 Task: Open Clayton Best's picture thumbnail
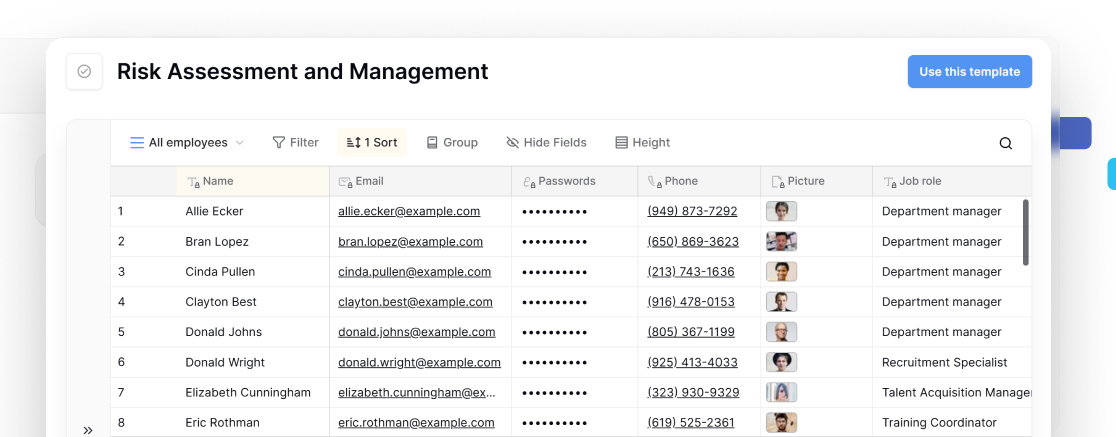pyautogui.click(x=781, y=302)
